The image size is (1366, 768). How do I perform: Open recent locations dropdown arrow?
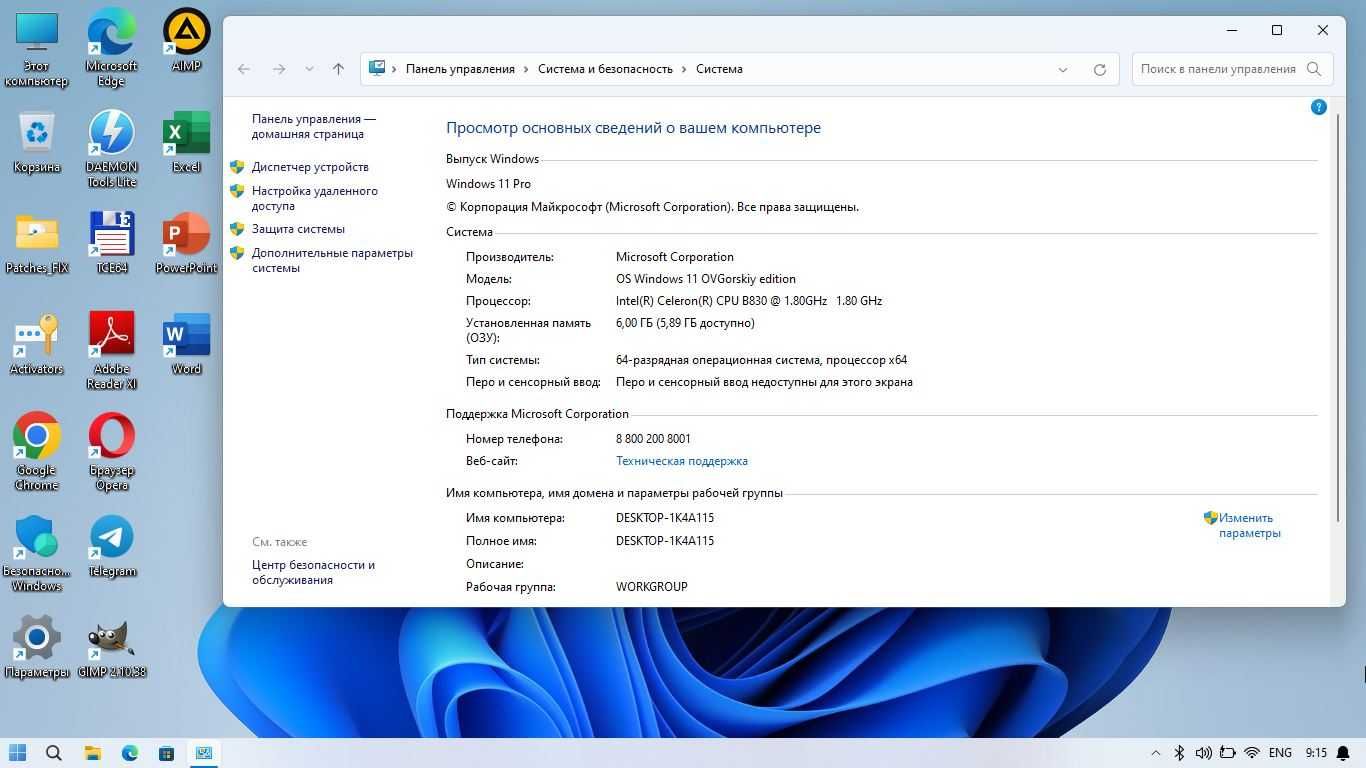(x=309, y=69)
